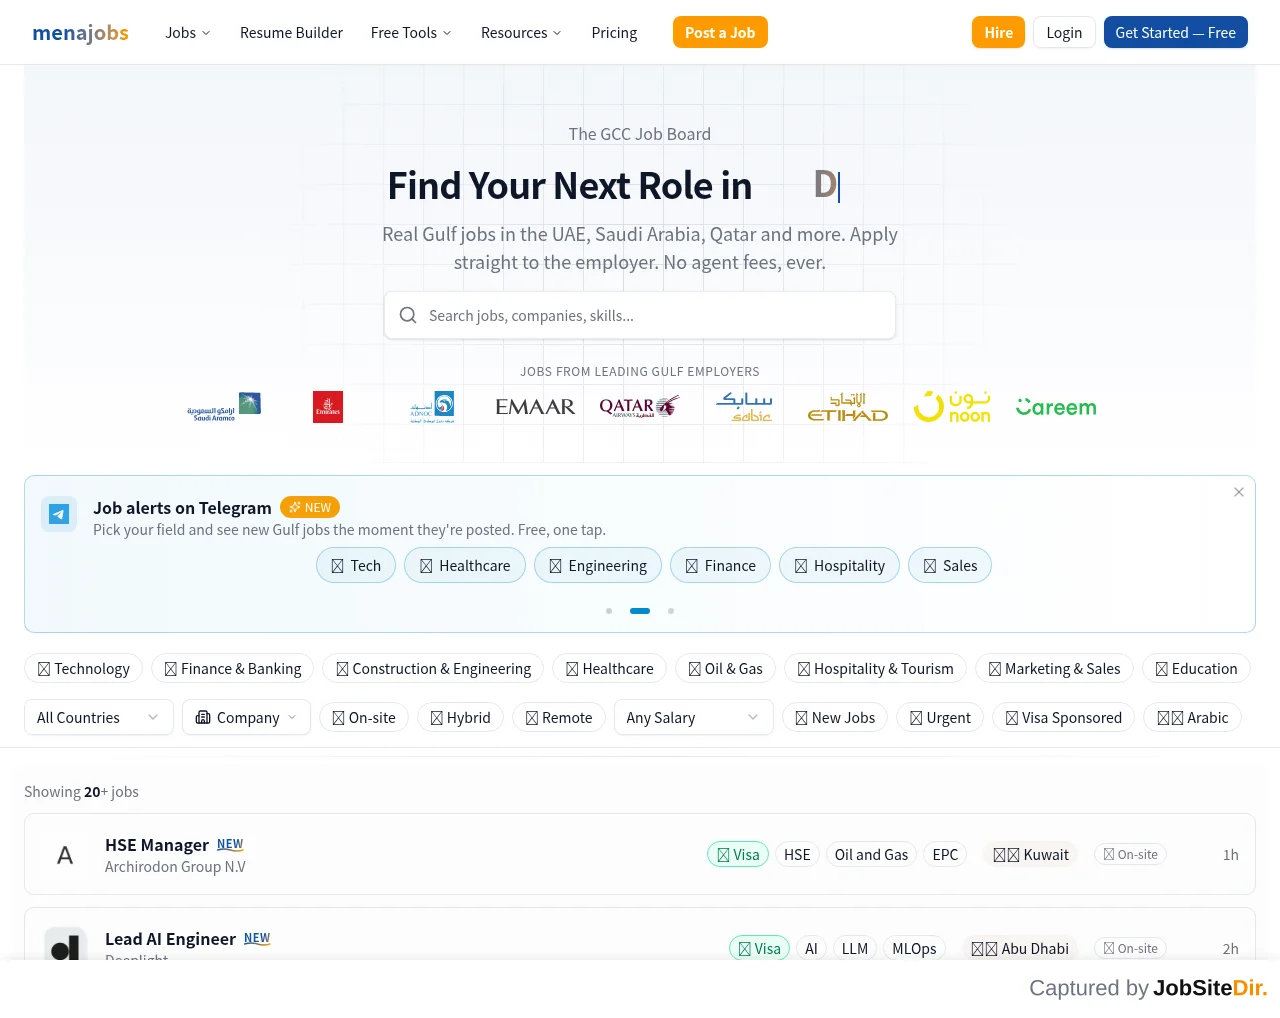The image size is (1280, 1018).
Task: Select Sales Telegram alert chip
Action: pos(950,566)
